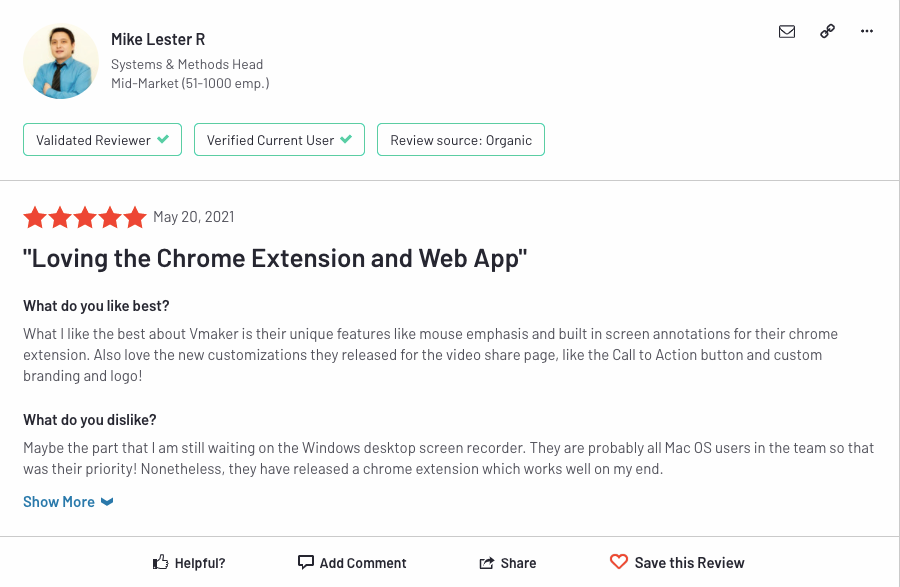
Task: Click the Add Comment speech bubble icon
Action: (305, 562)
